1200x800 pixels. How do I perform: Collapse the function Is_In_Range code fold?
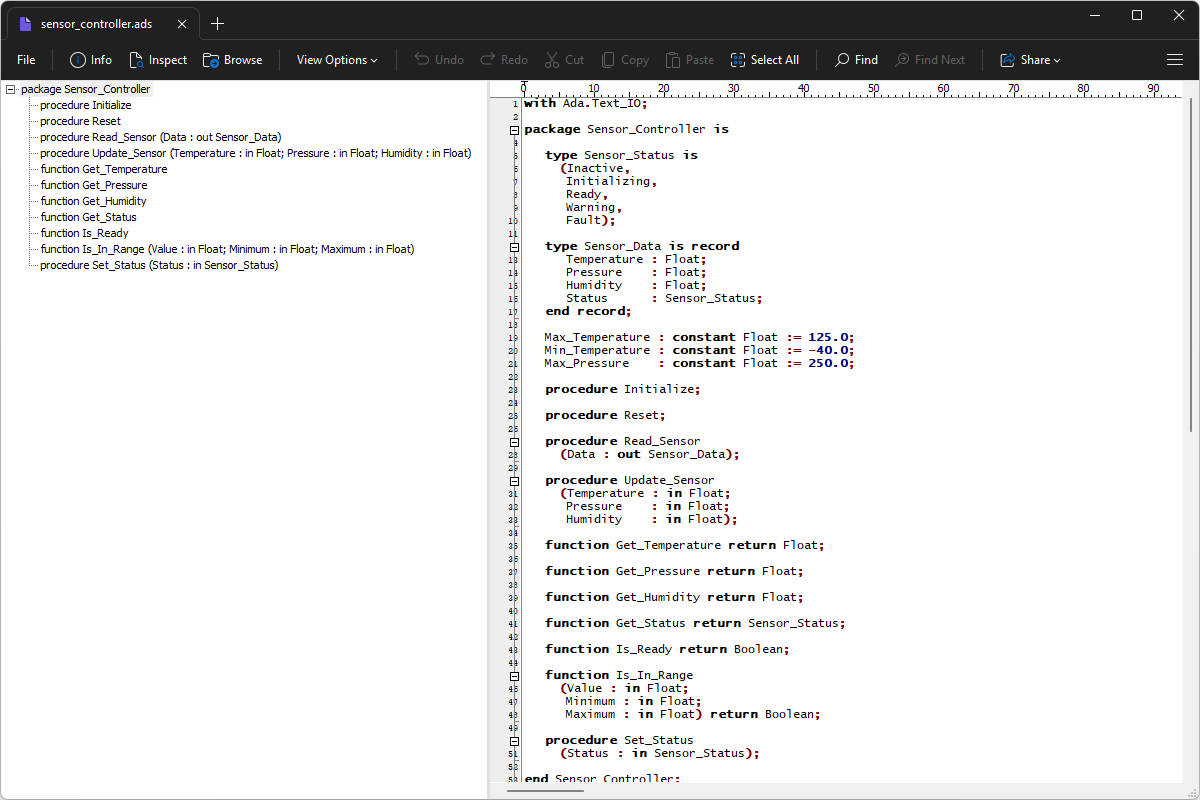tap(514, 676)
